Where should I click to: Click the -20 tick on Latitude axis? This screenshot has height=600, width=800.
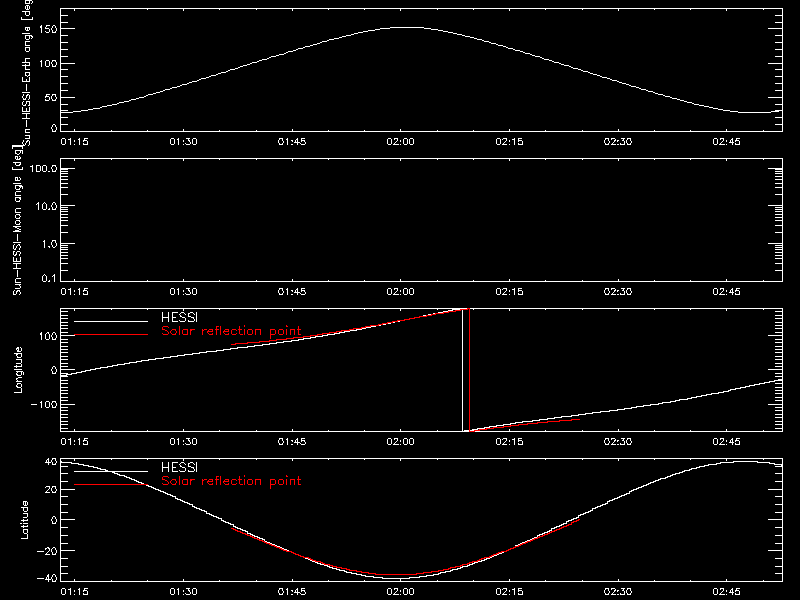(x=47, y=551)
